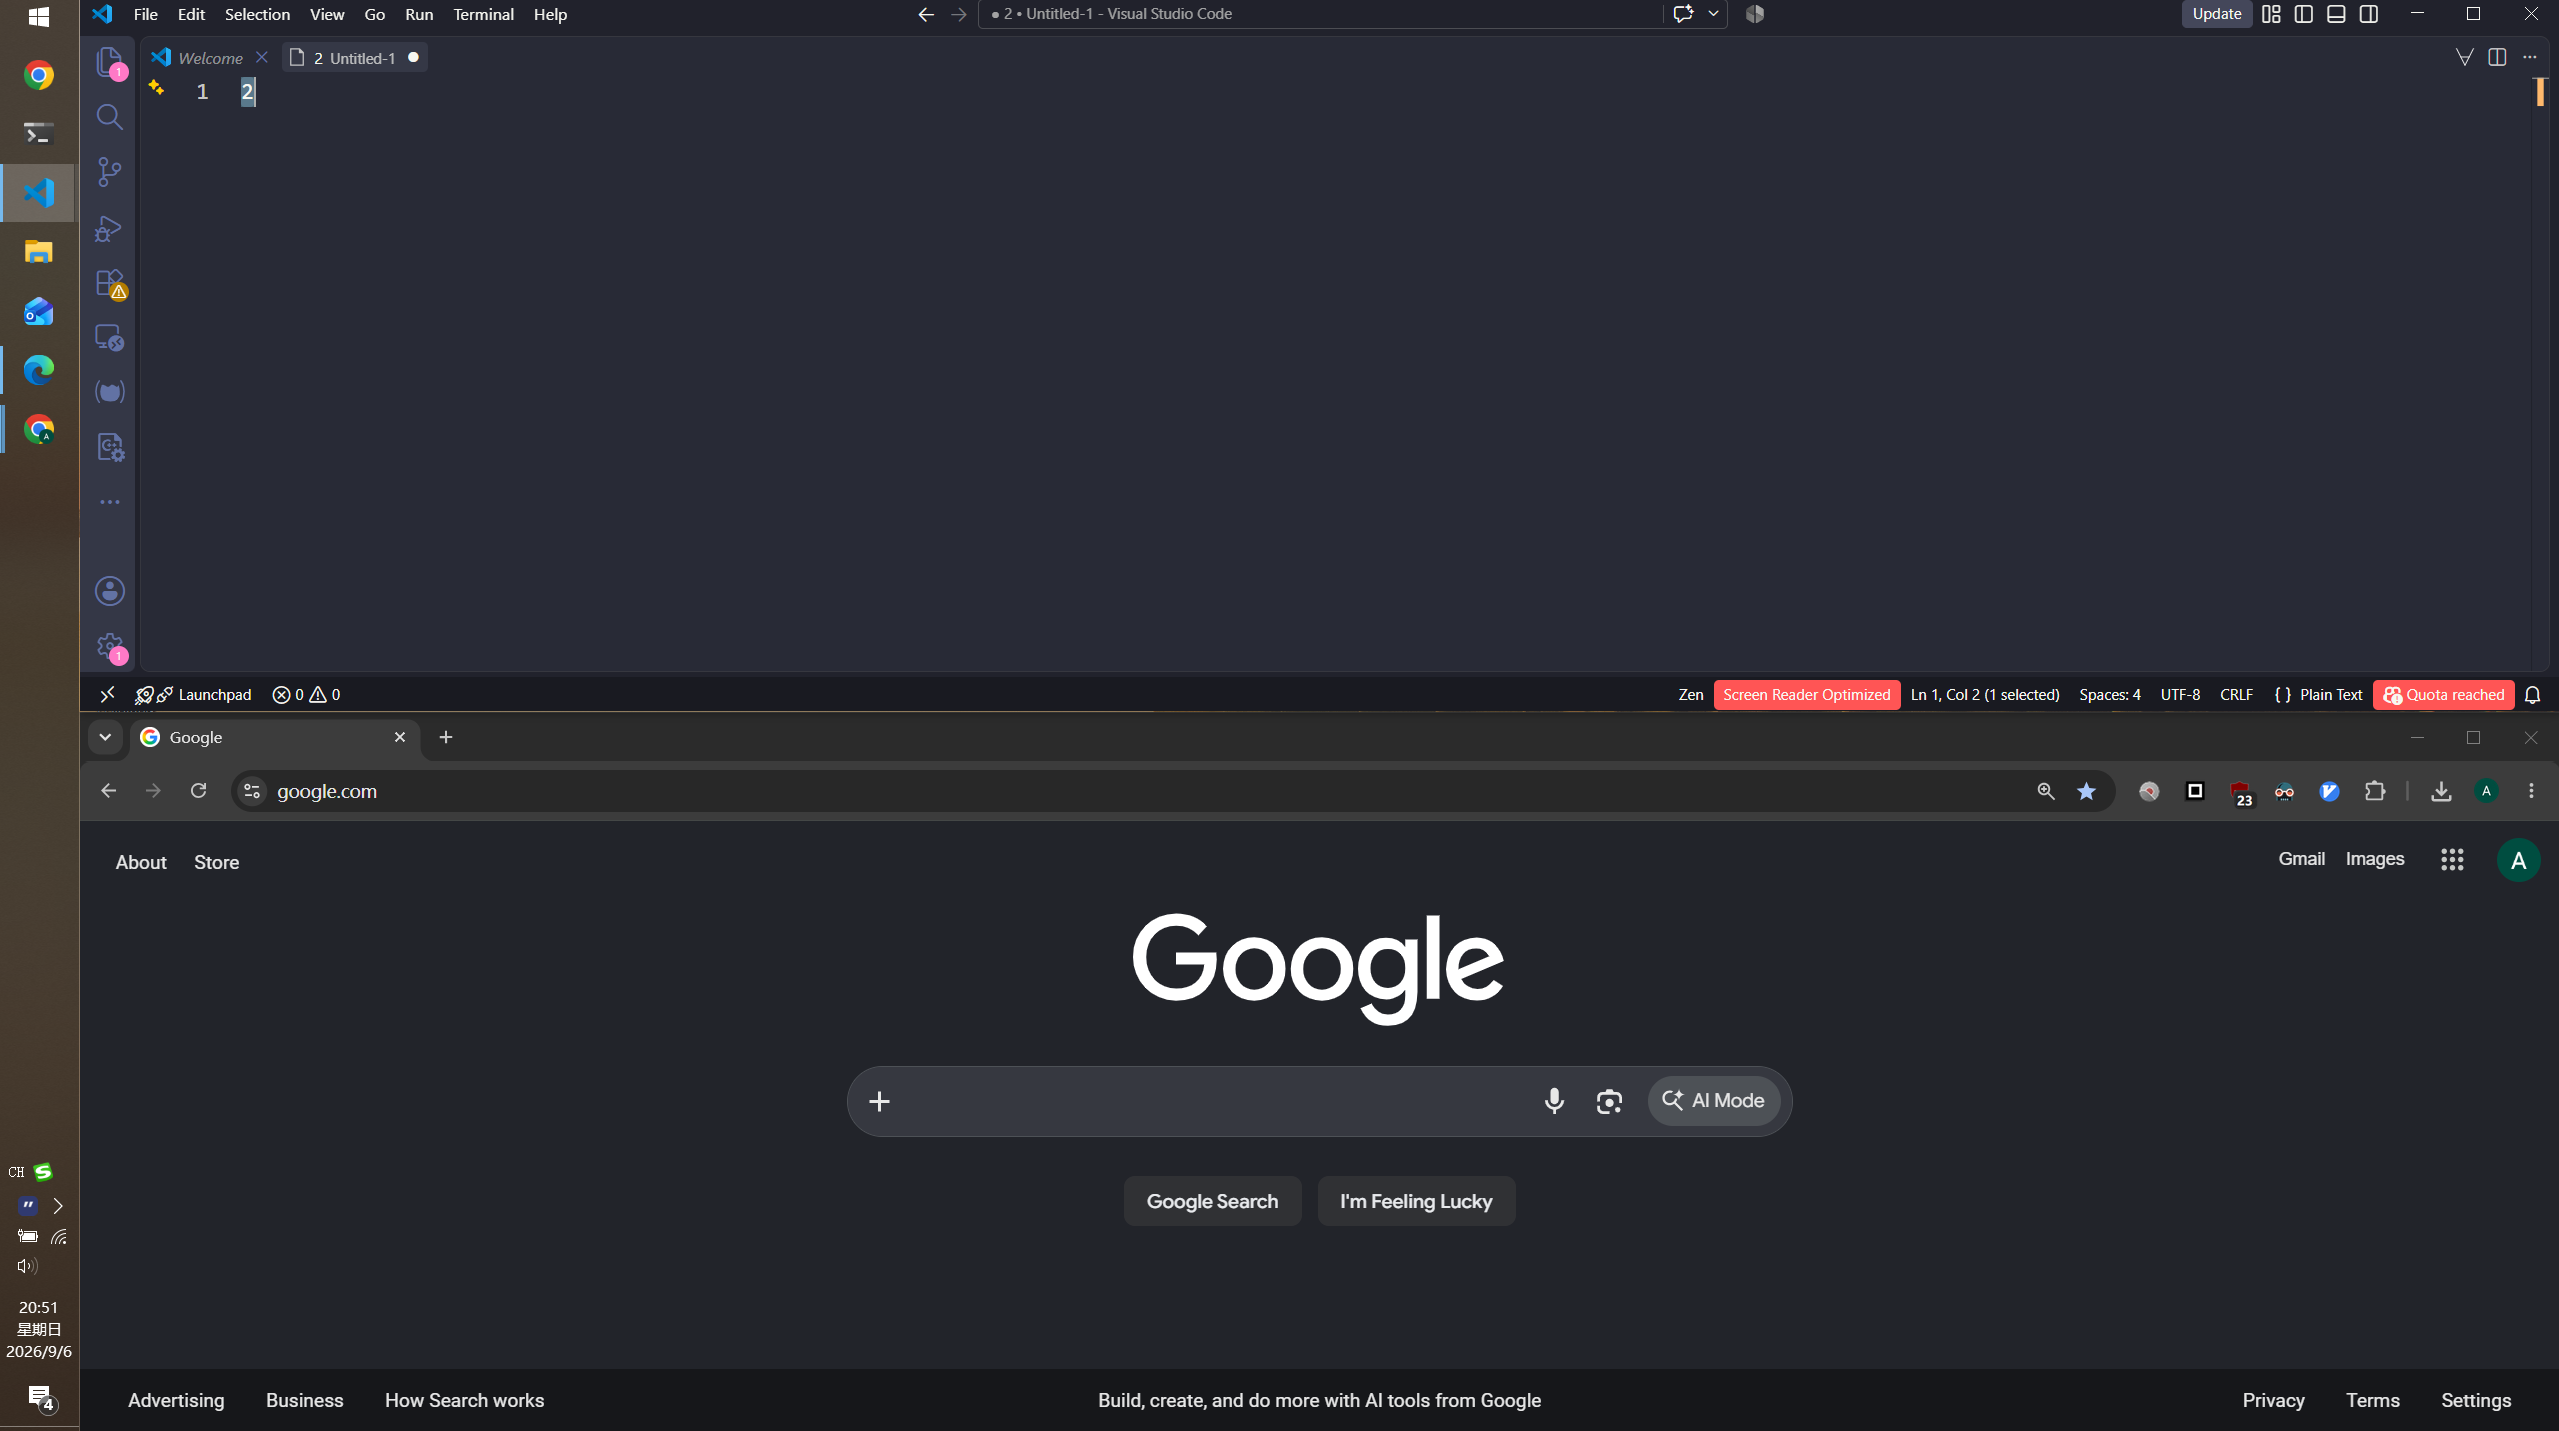Open the remote window indicator in status bar

click(x=107, y=694)
